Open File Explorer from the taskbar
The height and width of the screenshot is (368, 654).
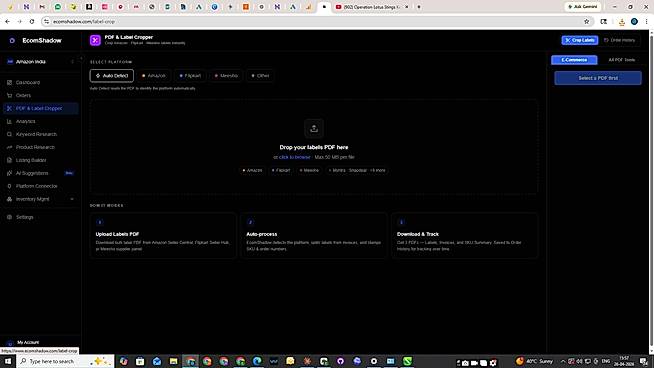[x=174, y=361]
